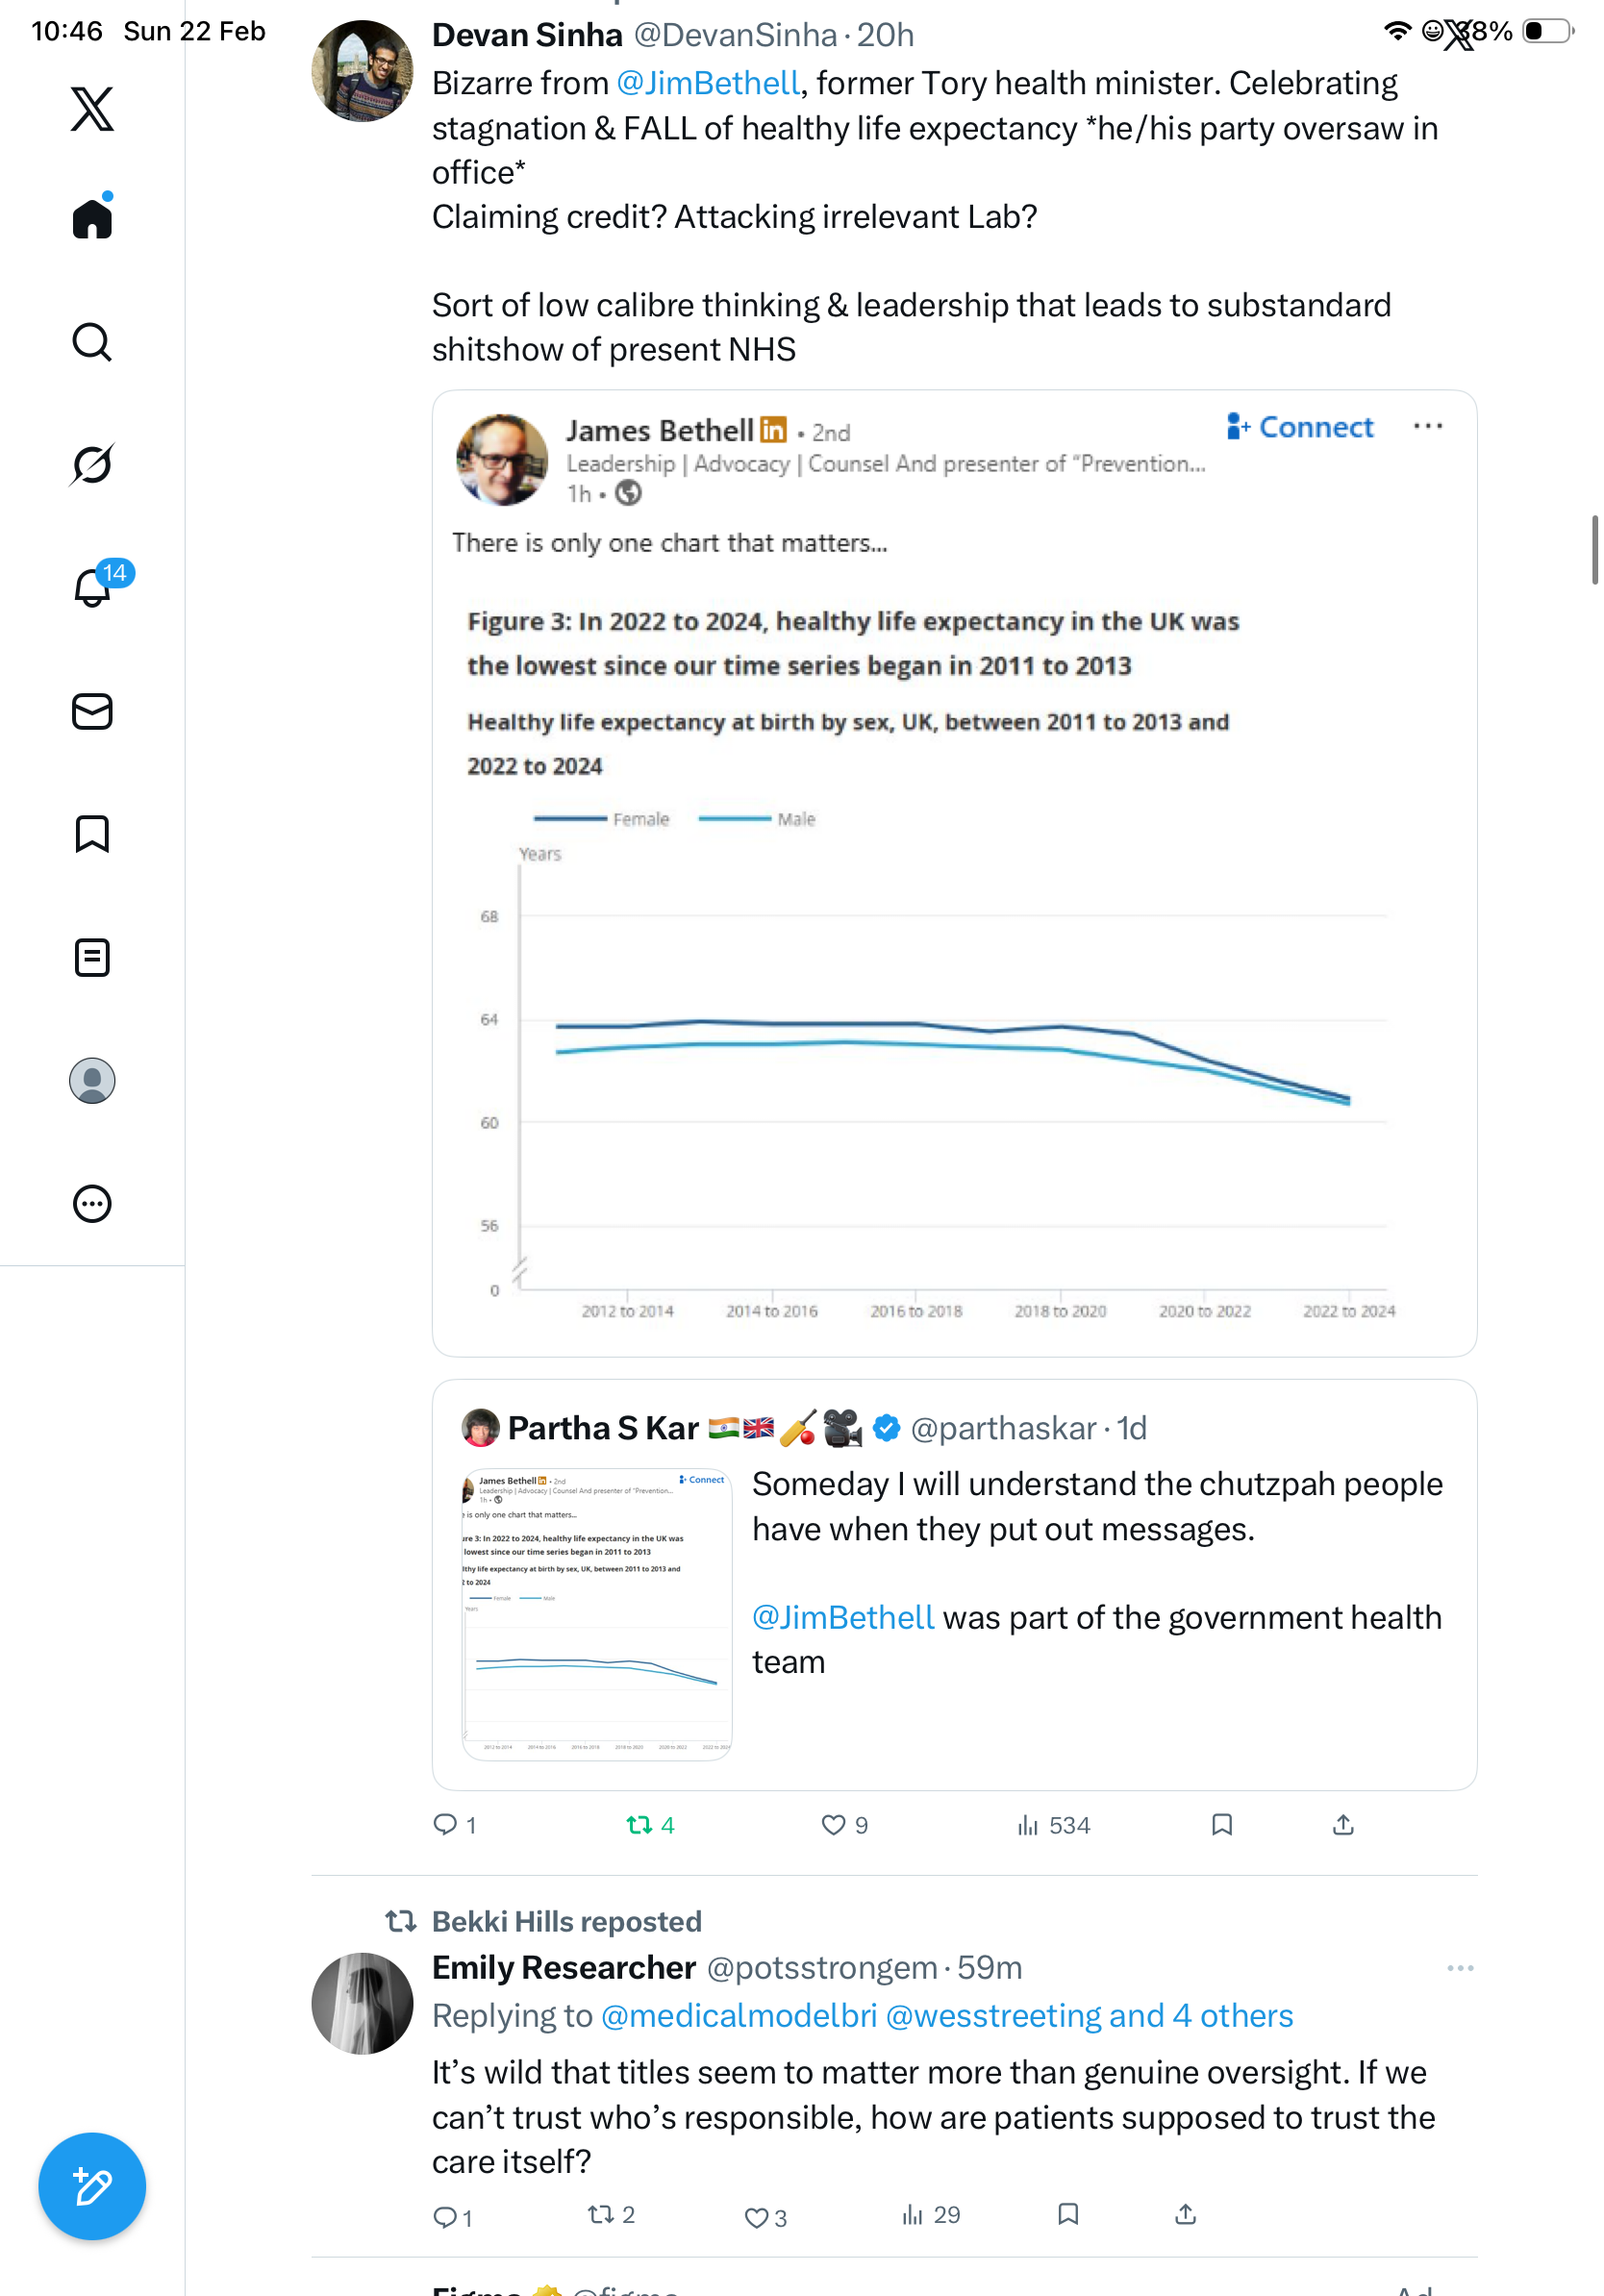This screenshot has height=2296, width=1604.
Task: Open the Lists icon in sidebar
Action: (x=92, y=957)
